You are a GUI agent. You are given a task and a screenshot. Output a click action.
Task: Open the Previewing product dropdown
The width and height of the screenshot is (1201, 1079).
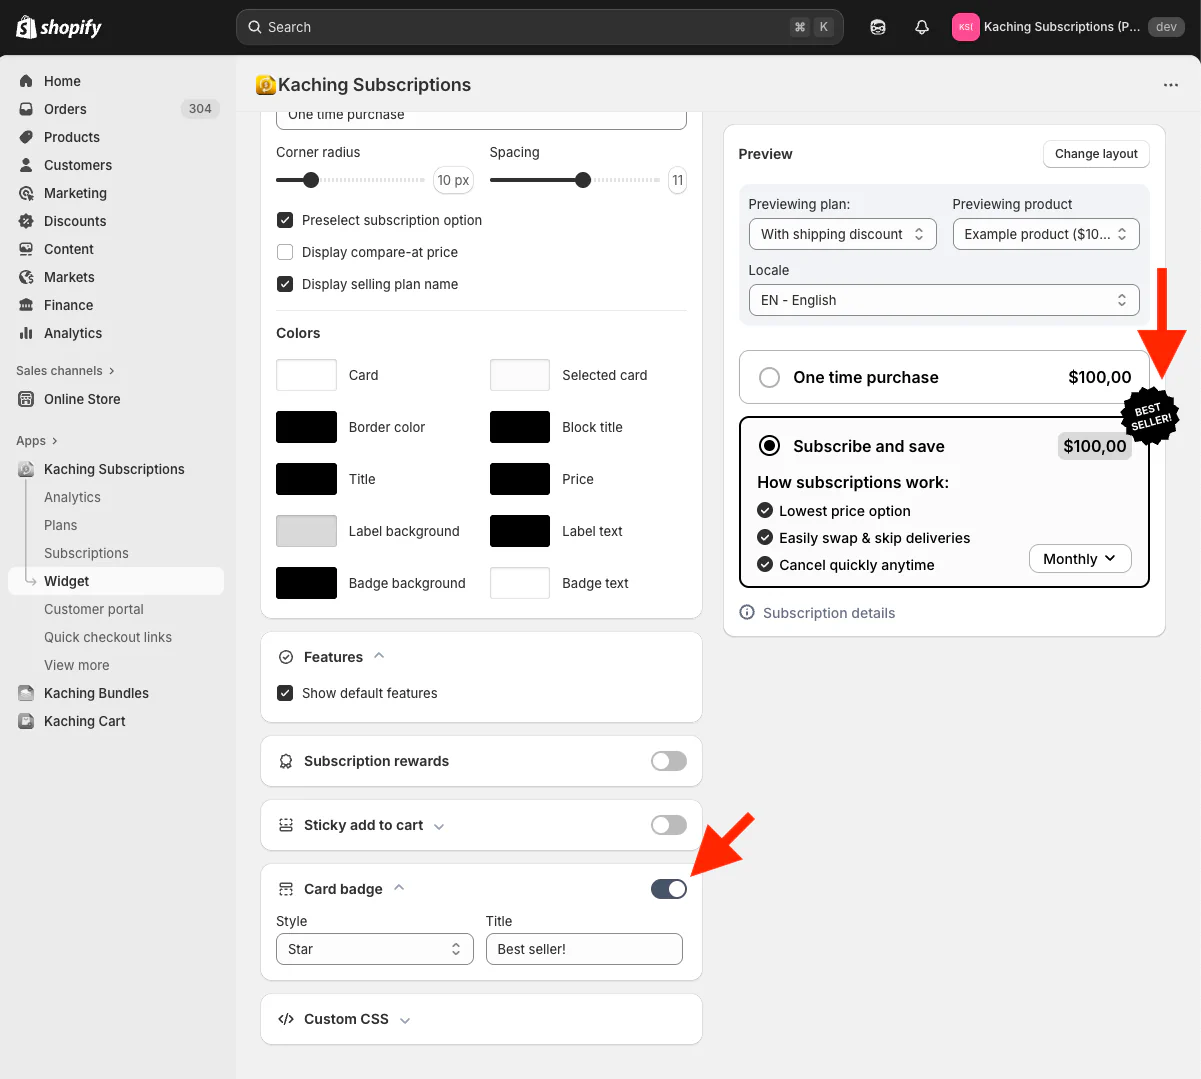click(1046, 234)
